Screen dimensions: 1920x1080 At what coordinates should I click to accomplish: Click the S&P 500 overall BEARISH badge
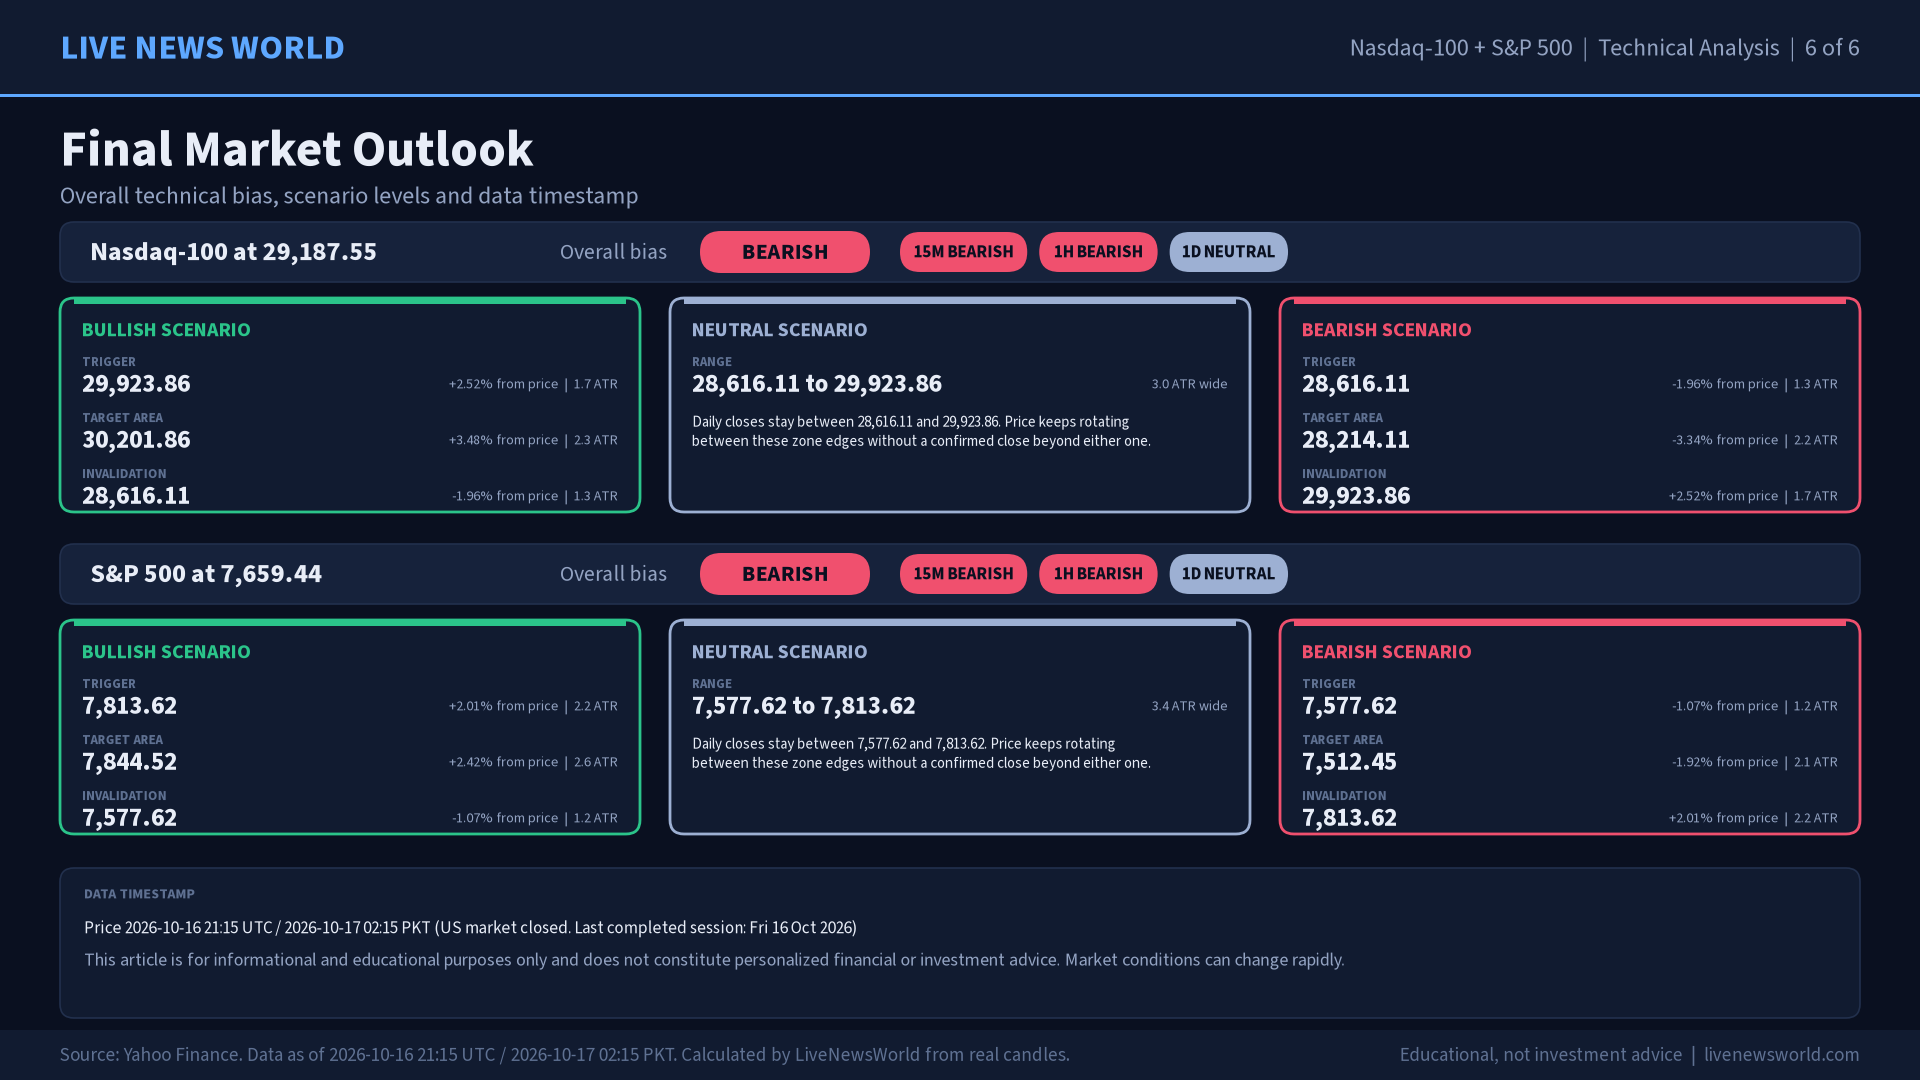(x=785, y=574)
